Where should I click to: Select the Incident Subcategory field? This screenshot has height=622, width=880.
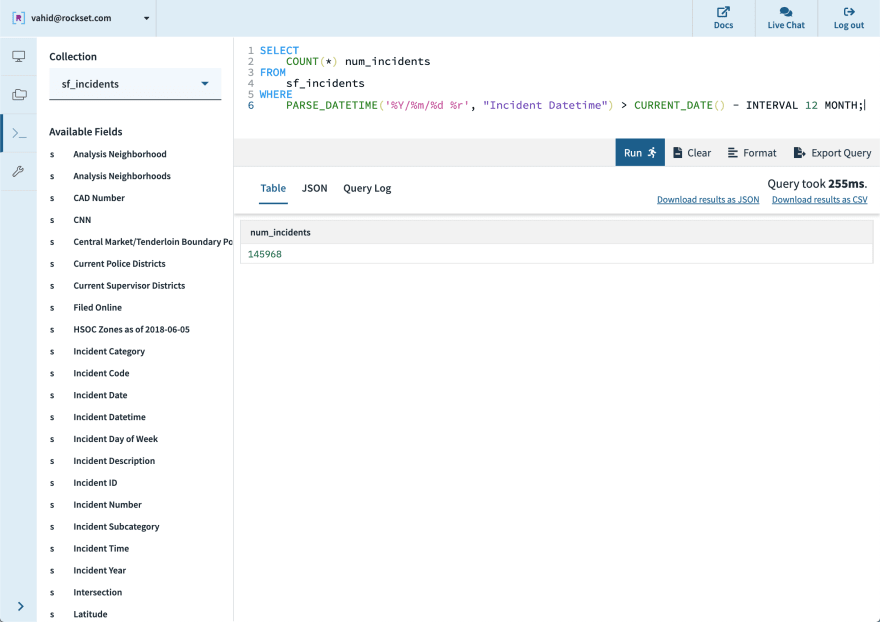pyautogui.click(x=116, y=527)
